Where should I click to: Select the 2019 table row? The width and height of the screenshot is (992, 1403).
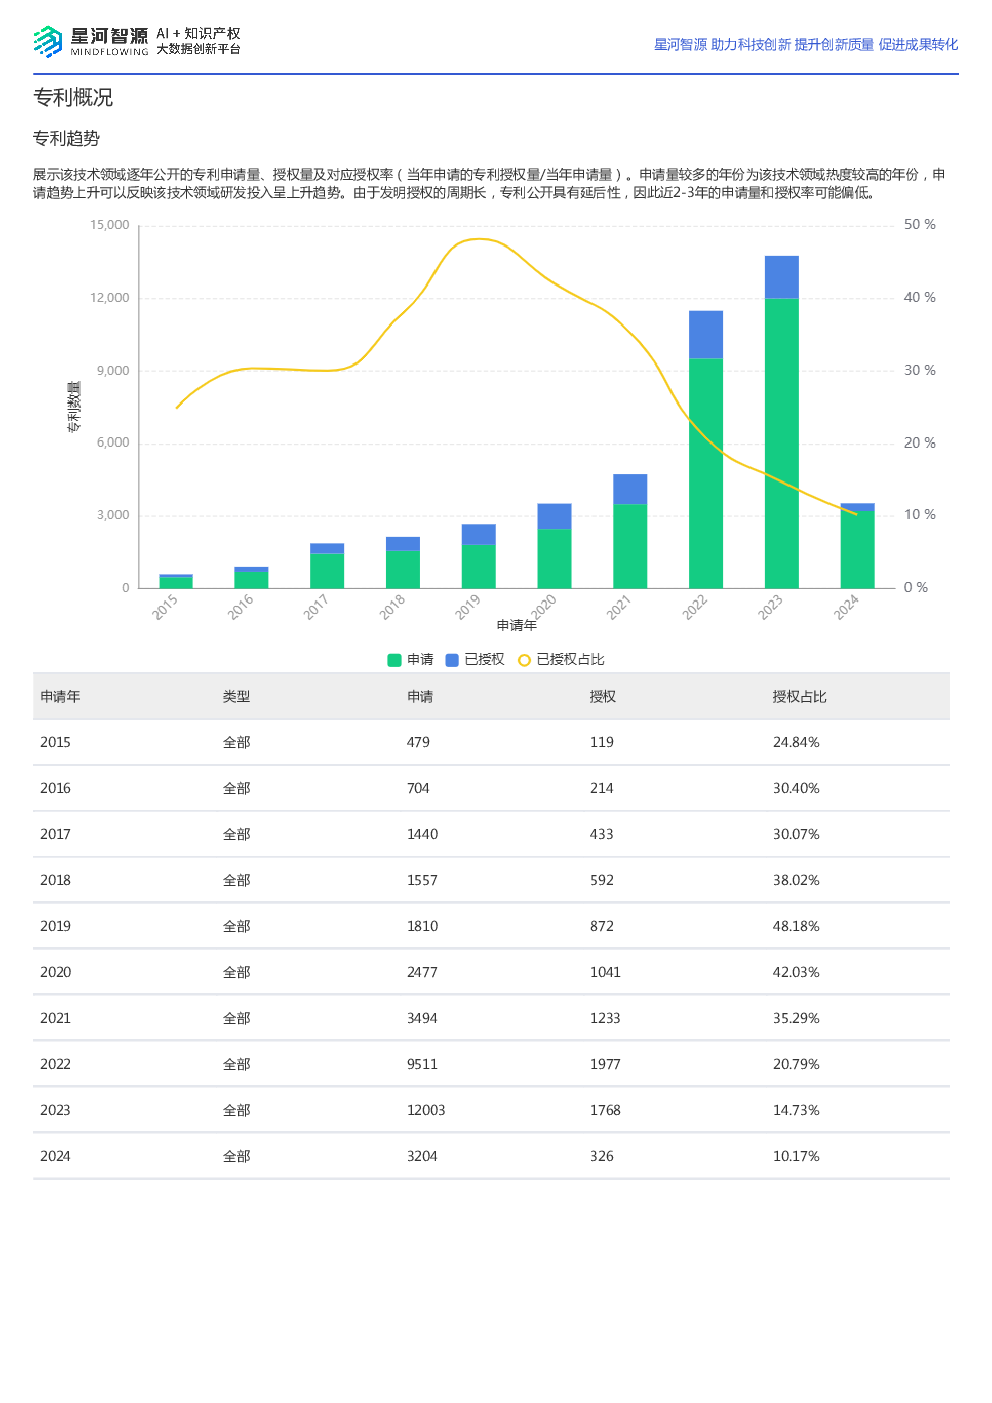click(491, 926)
